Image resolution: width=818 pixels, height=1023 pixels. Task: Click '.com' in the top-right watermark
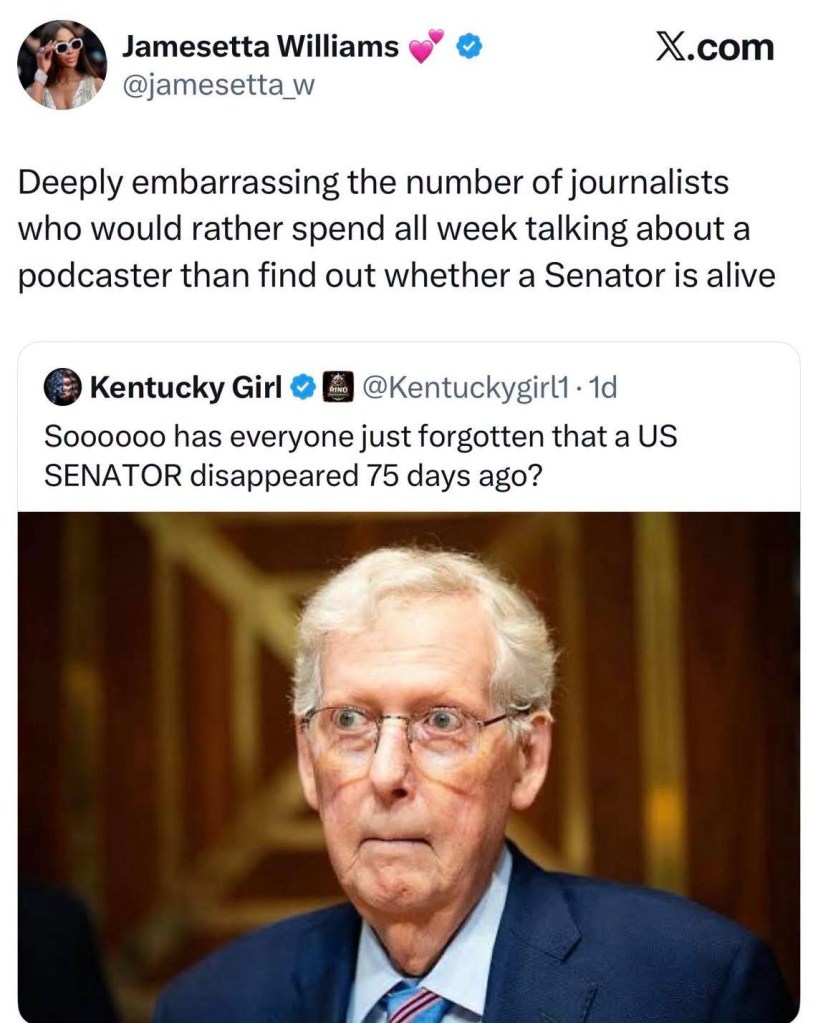pos(731,48)
